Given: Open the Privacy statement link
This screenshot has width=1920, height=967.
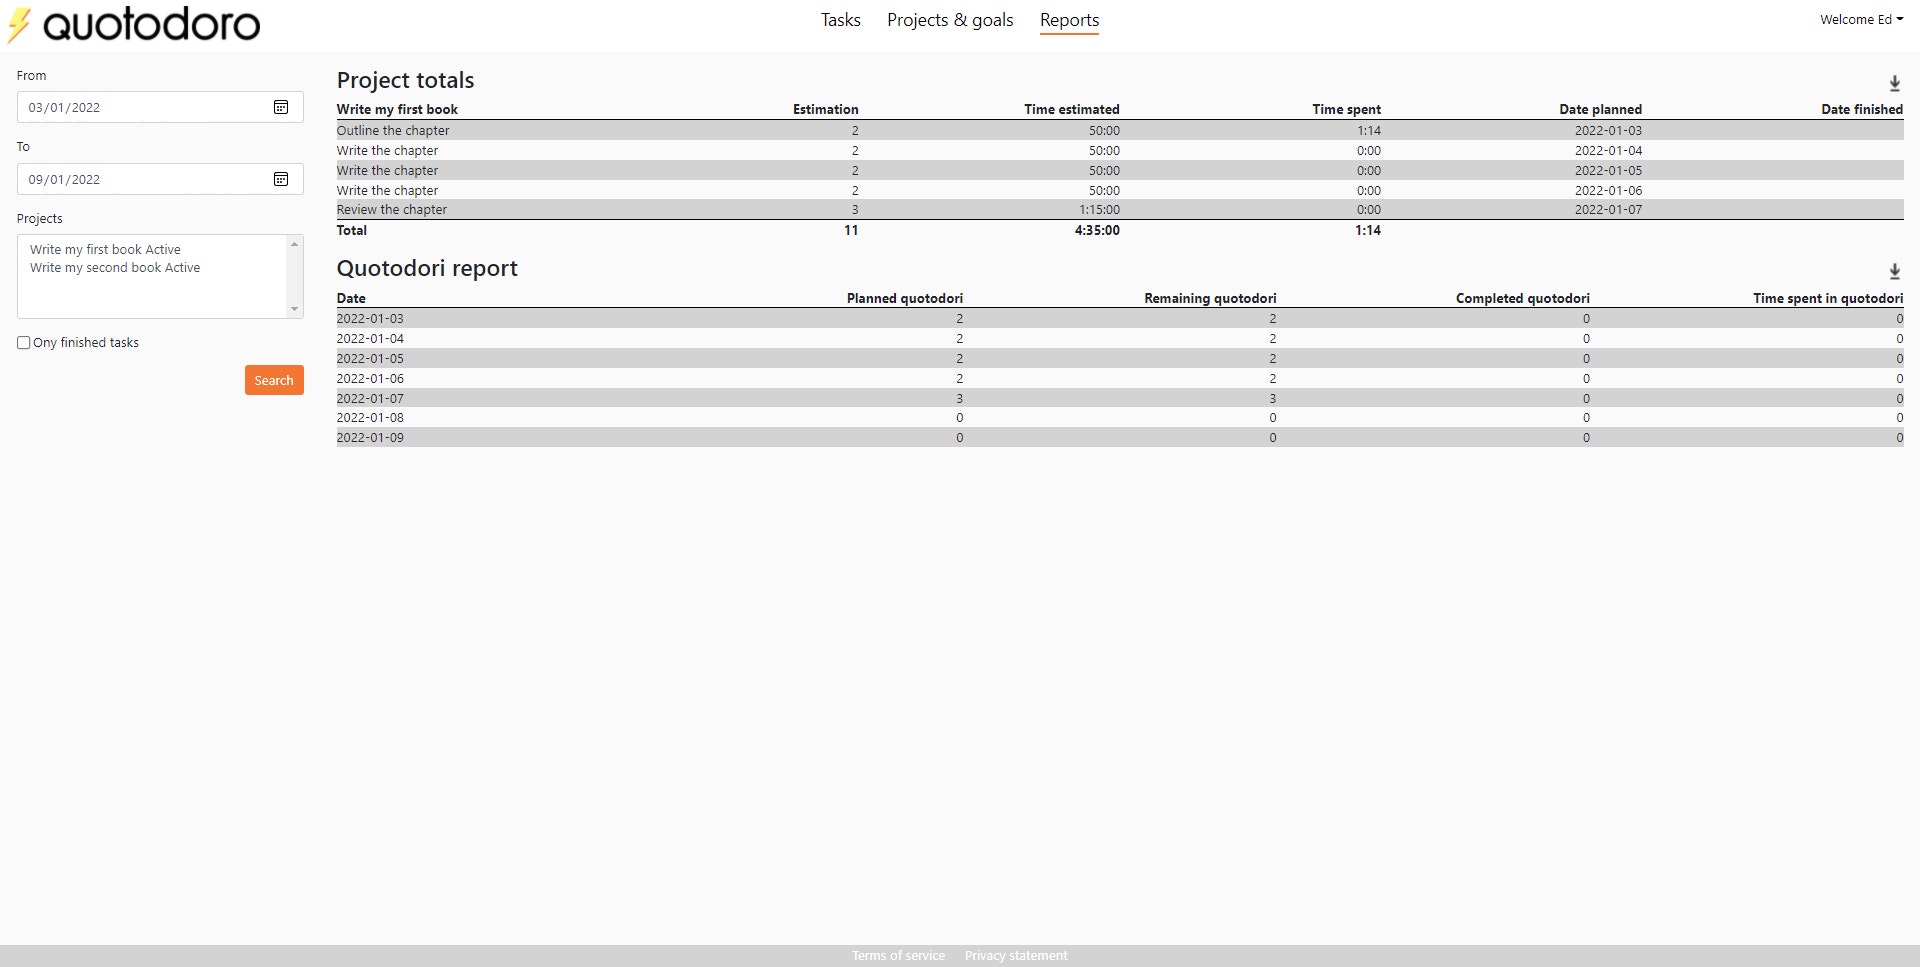Looking at the screenshot, I should [1016, 956].
